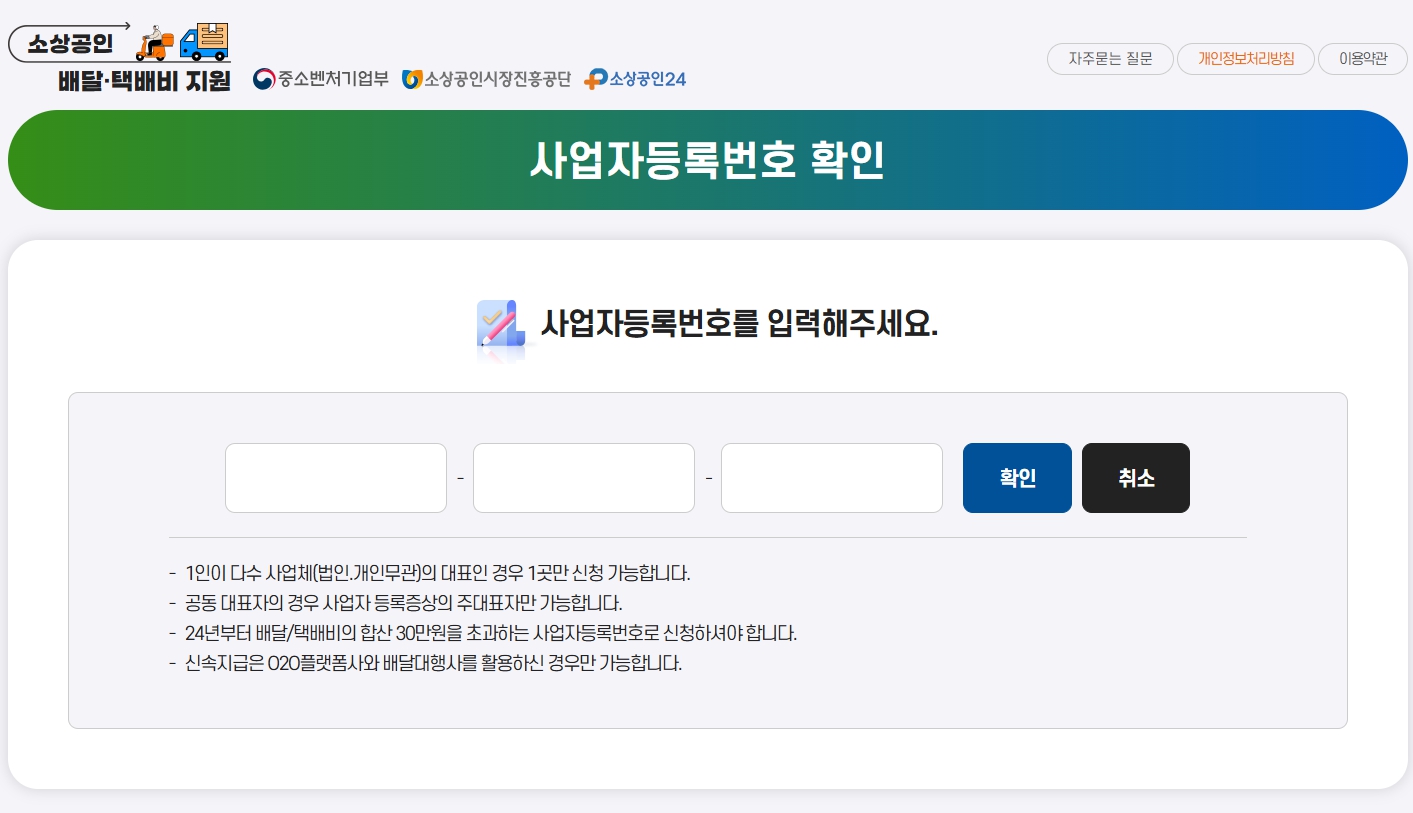Image resolution: width=1413 pixels, height=813 pixels.
Task: Click the blue 확인 button
Action: tap(1017, 478)
